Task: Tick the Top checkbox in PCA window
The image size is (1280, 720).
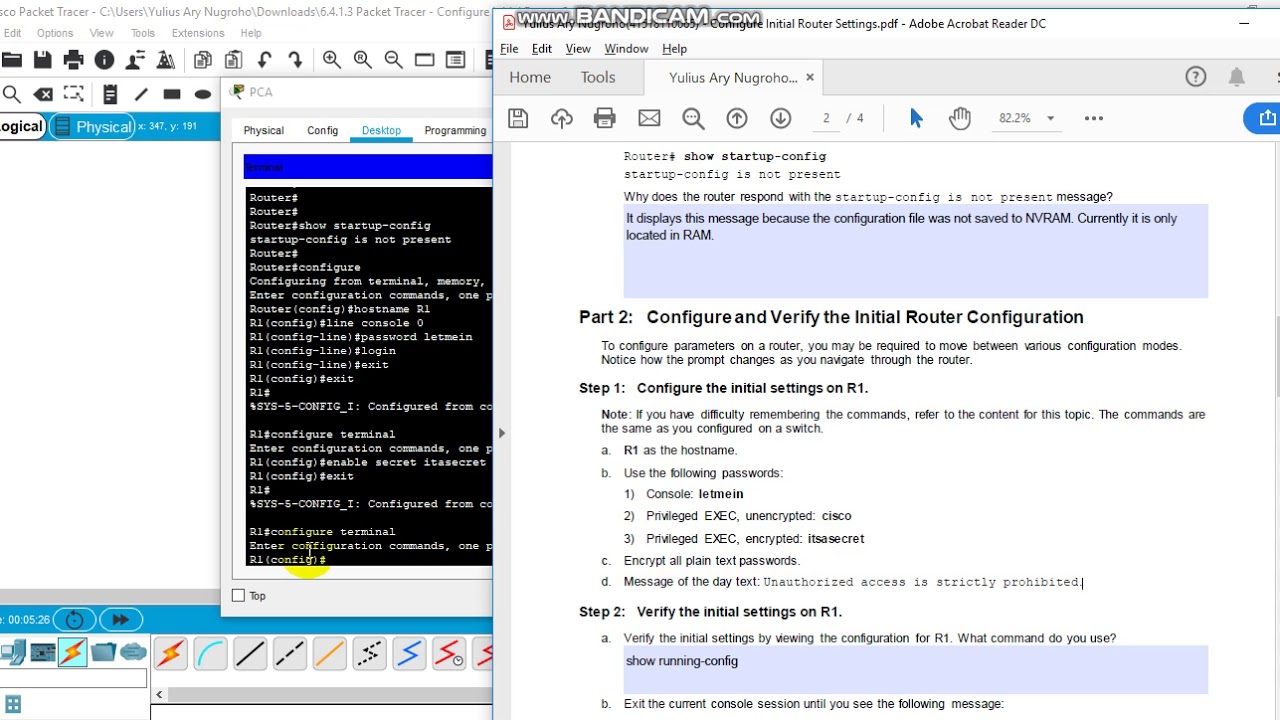Action: coord(238,596)
